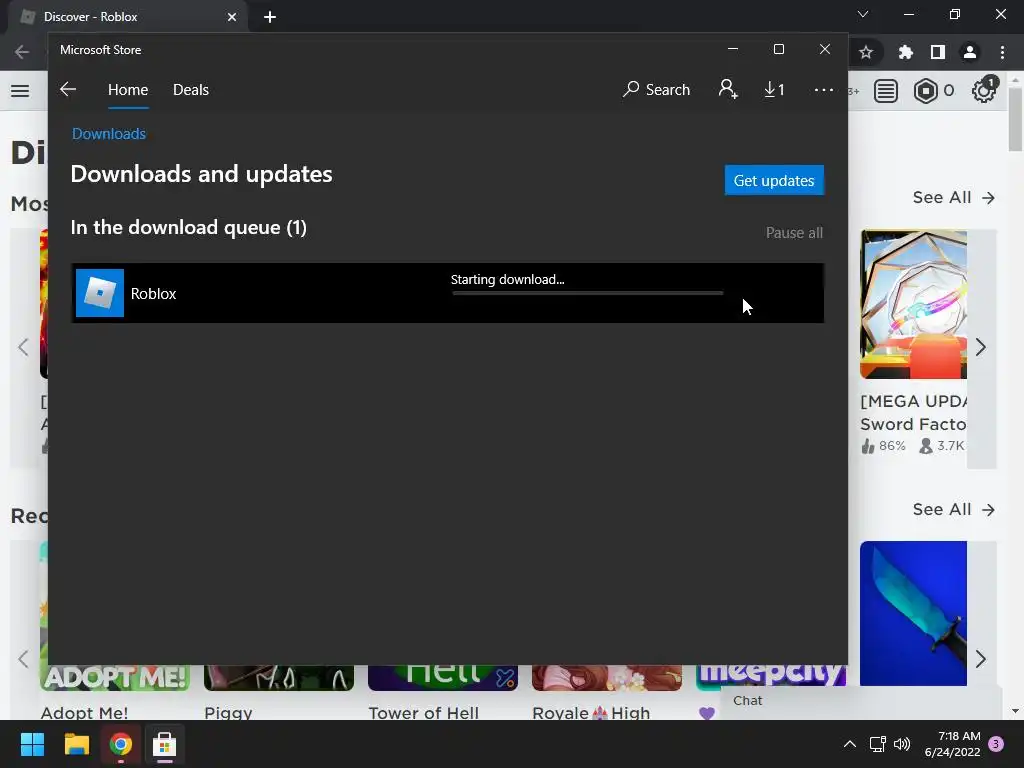Open notification center badge showing 3
Screen dimensions: 1024x768
click(x=997, y=744)
